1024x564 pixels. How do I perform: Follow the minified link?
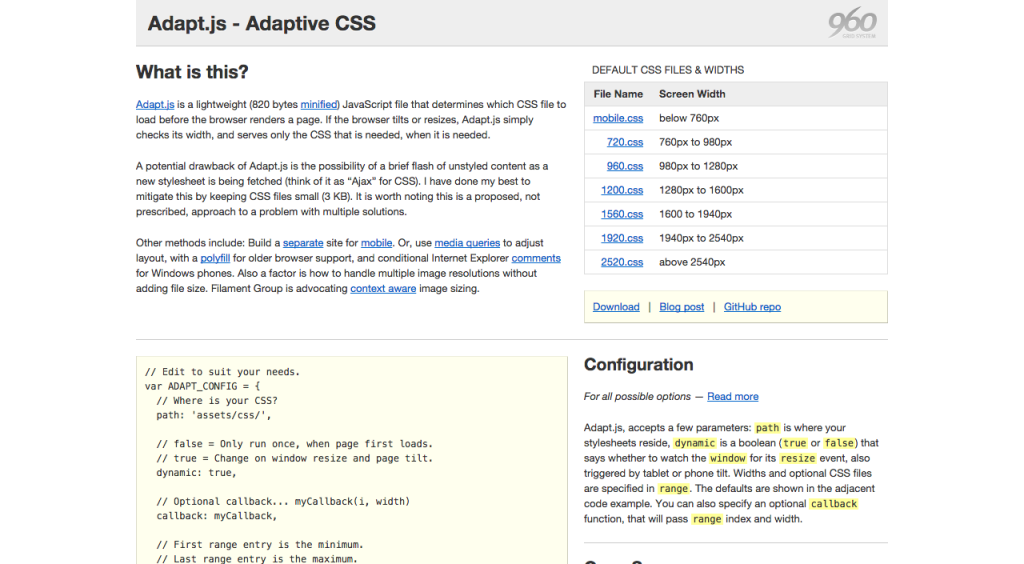(319, 104)
